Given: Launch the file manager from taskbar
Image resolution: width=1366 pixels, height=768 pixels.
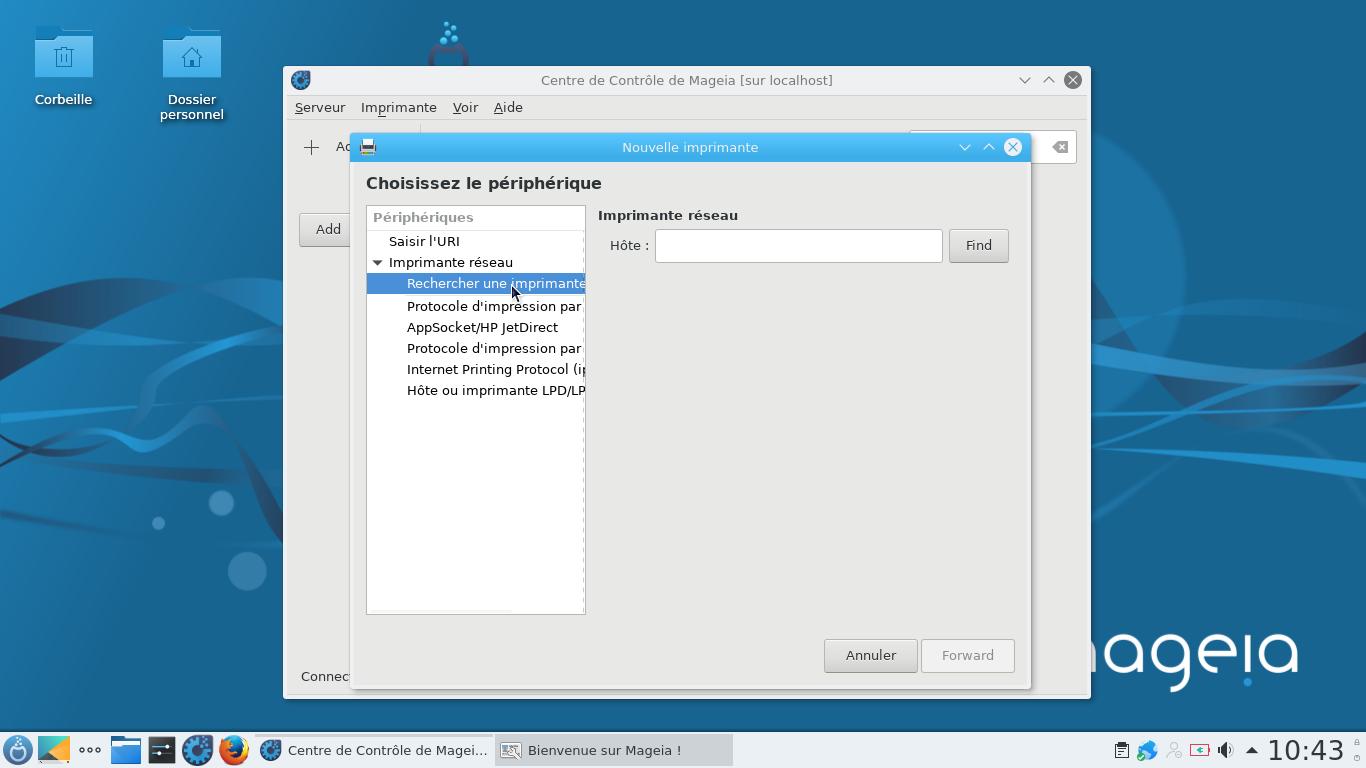Looking at the screenshot, I should click(x=126, y=750).
